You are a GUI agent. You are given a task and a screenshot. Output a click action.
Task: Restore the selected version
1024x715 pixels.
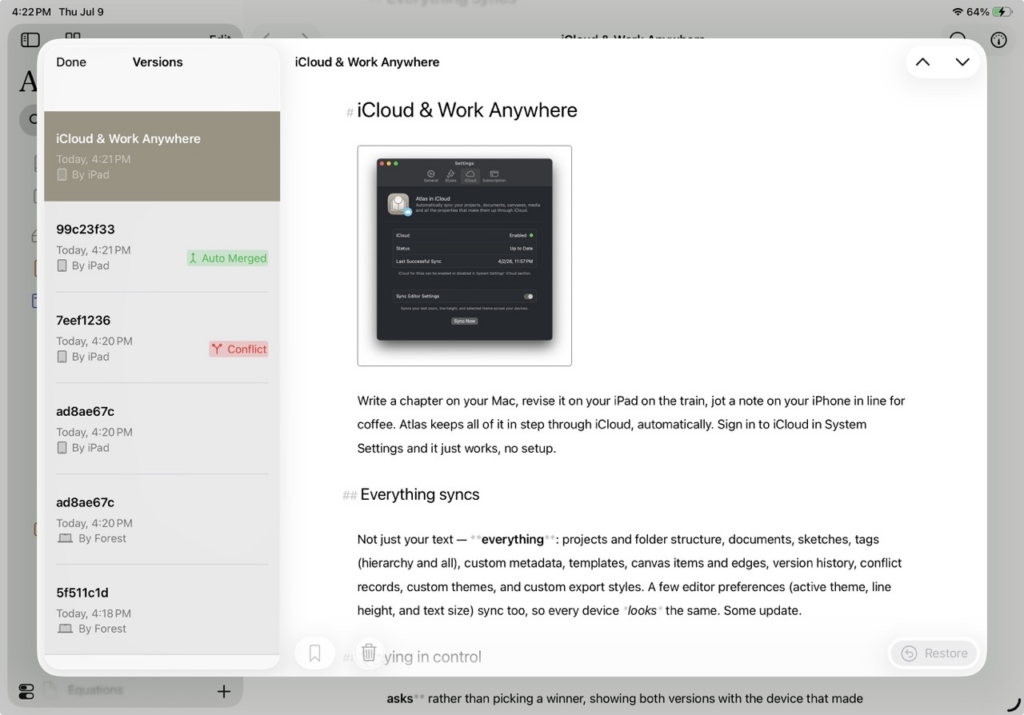tap(934, 653)
